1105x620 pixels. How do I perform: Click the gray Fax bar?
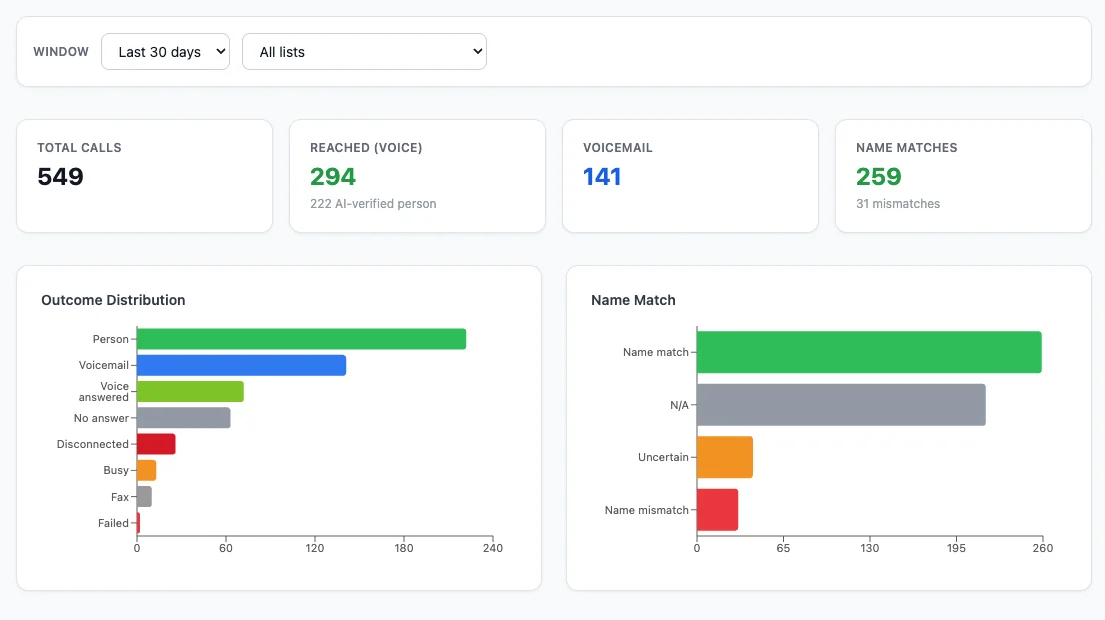click(x=144, y=497)
